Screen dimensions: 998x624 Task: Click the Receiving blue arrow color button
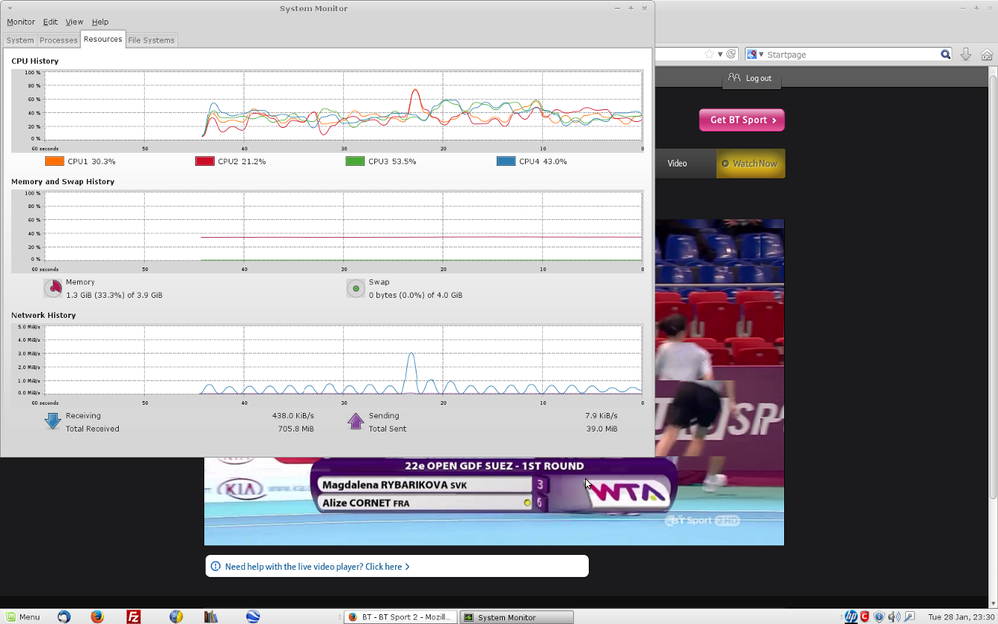tap(53, 421)
